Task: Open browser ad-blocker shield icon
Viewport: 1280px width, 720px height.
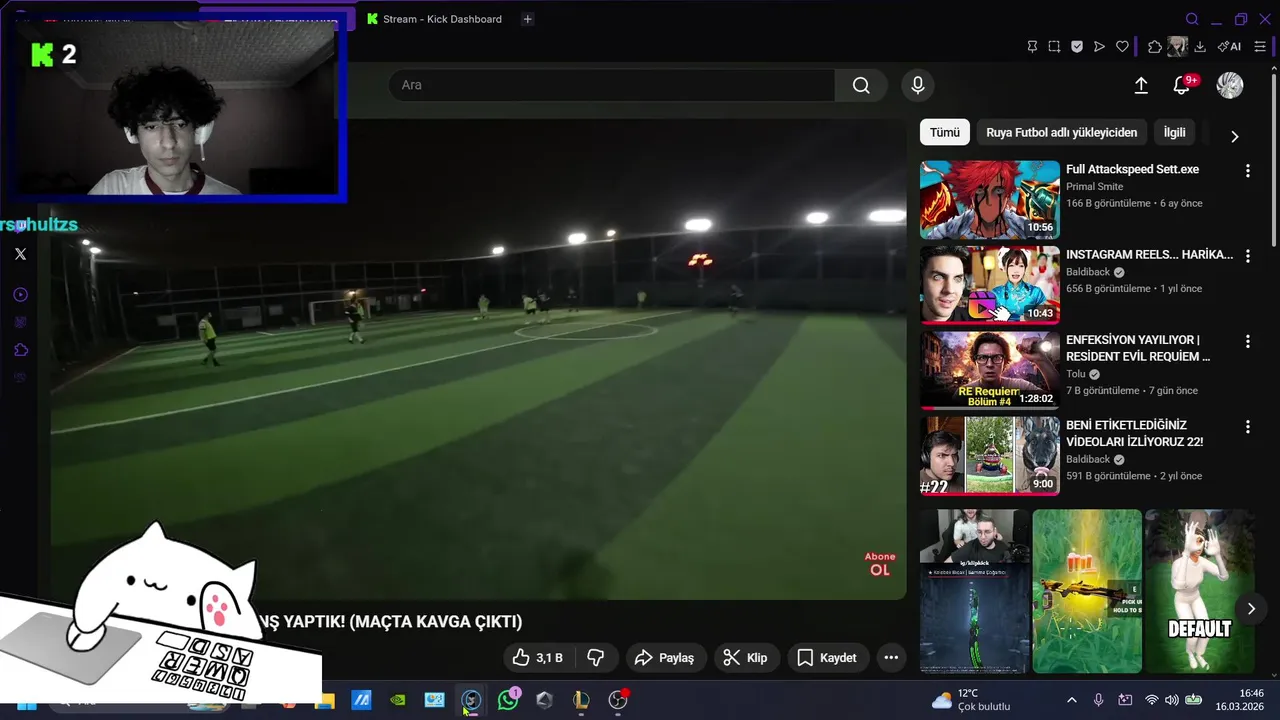Action: pos(1077,46)
